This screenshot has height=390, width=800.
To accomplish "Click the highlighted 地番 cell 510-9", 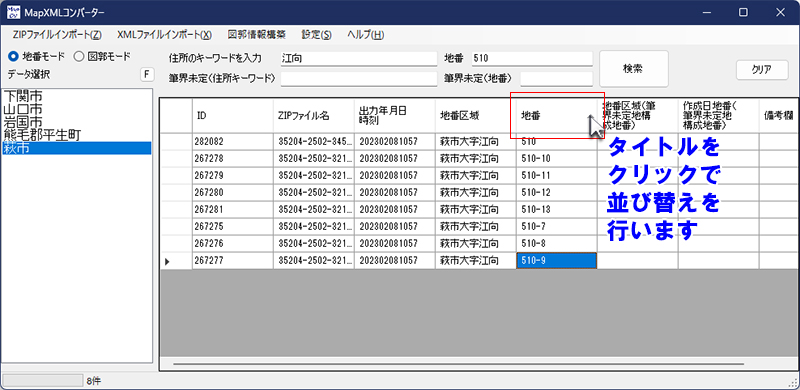I will click(557, 261).
